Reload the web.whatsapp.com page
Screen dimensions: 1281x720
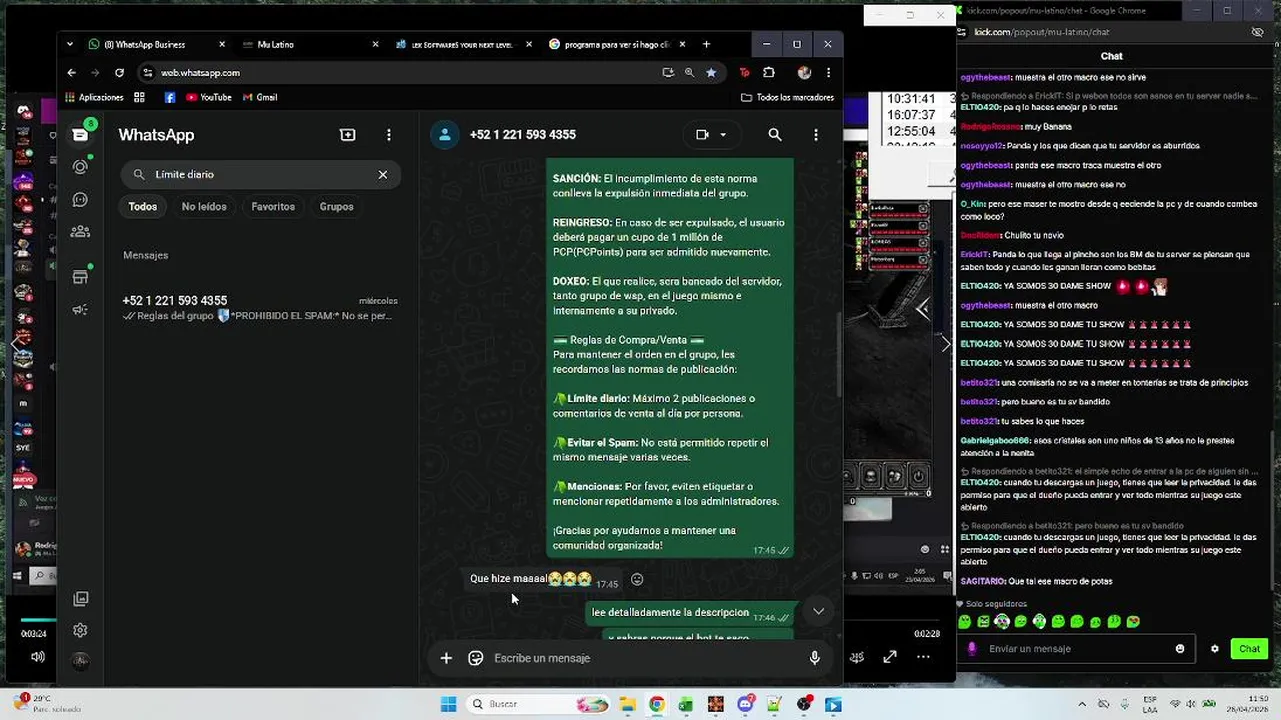tap(119, 73)
